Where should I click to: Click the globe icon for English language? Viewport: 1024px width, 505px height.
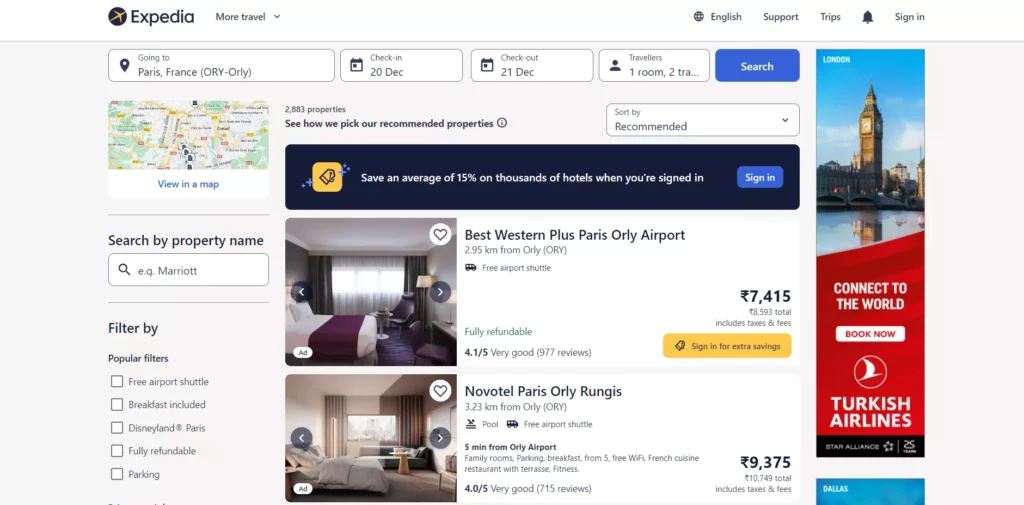coord(699,17)
